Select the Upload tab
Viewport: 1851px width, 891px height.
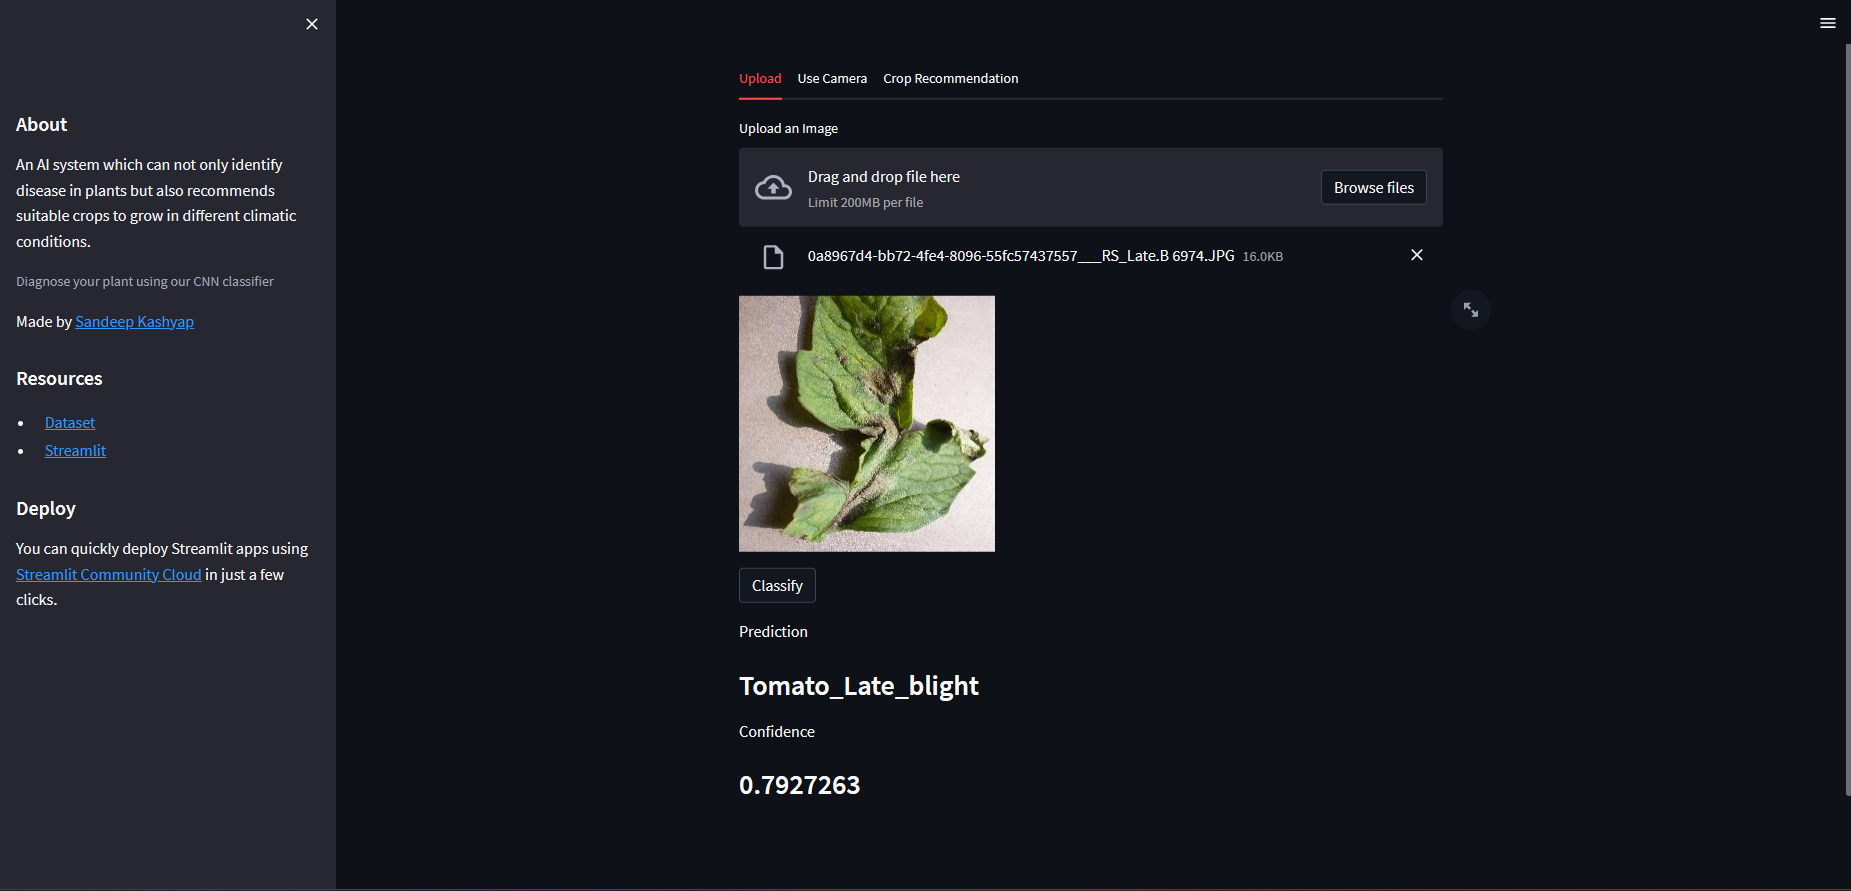point(760,79)
